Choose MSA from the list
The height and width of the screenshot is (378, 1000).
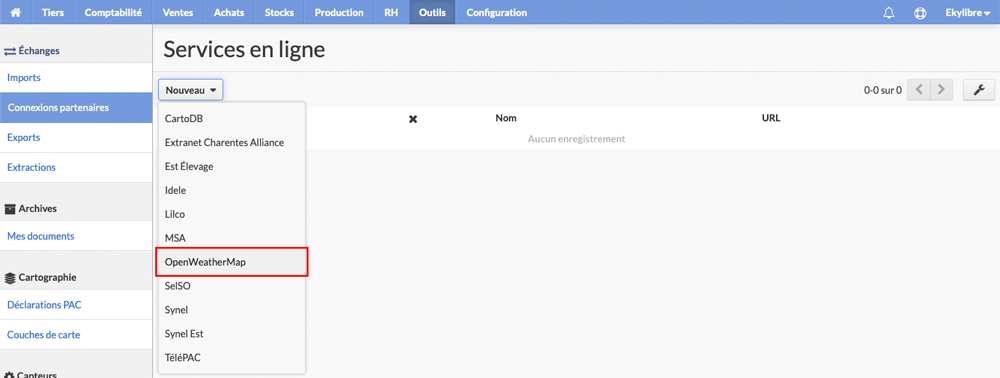coord(232,238)
